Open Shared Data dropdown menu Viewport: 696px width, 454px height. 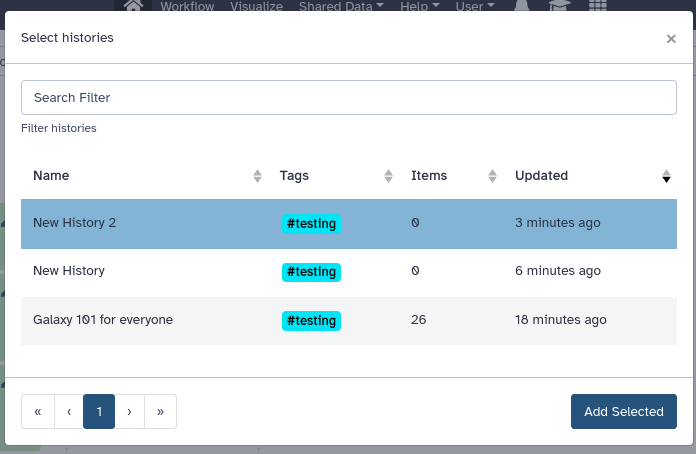[x=341, y=6]
